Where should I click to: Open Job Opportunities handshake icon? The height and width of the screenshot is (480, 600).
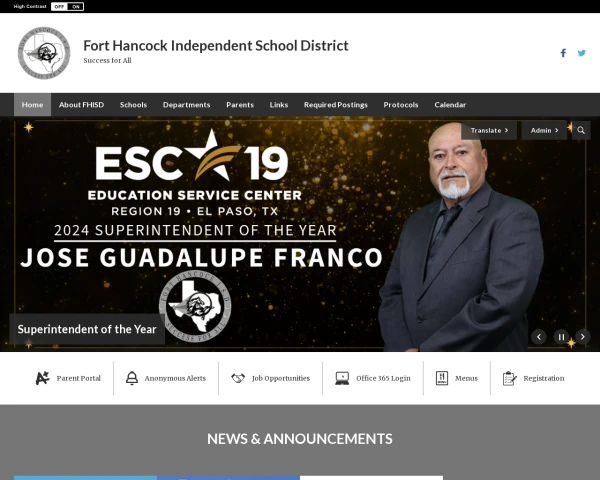tap(238, 378)
